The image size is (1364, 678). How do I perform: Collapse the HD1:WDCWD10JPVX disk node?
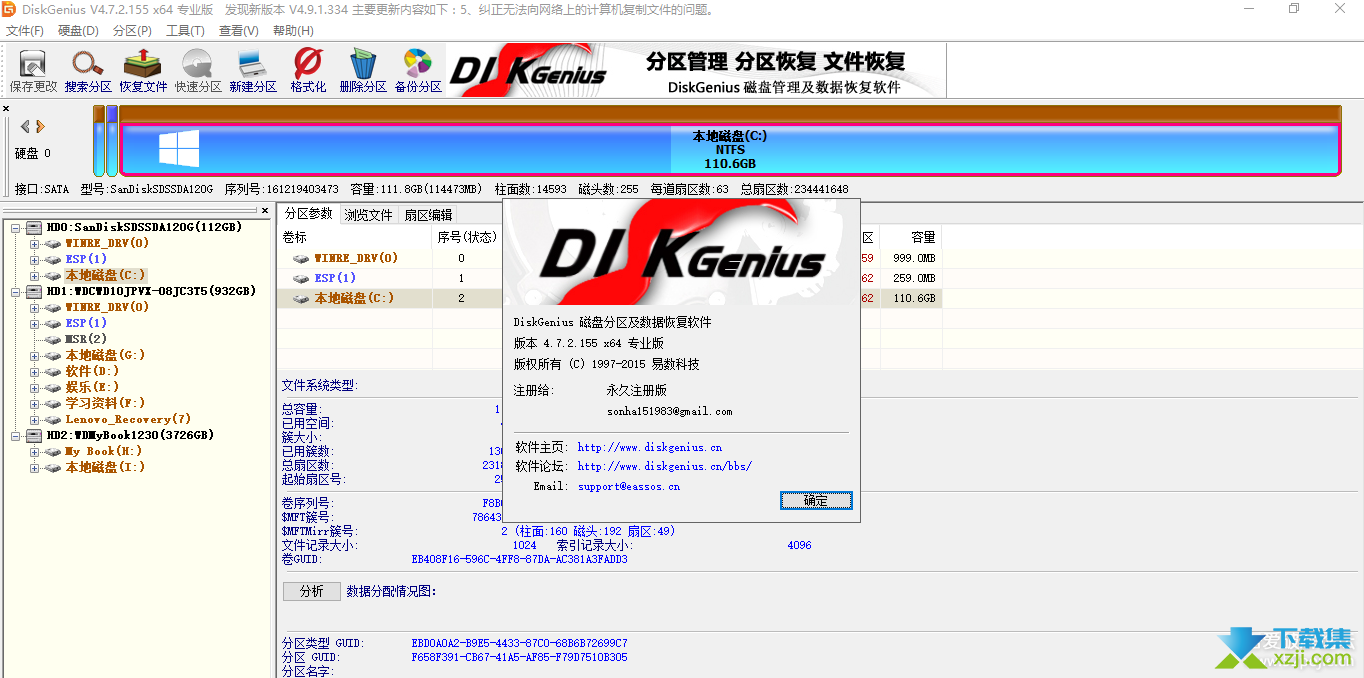pyautogui.click(x=16, y=291)
